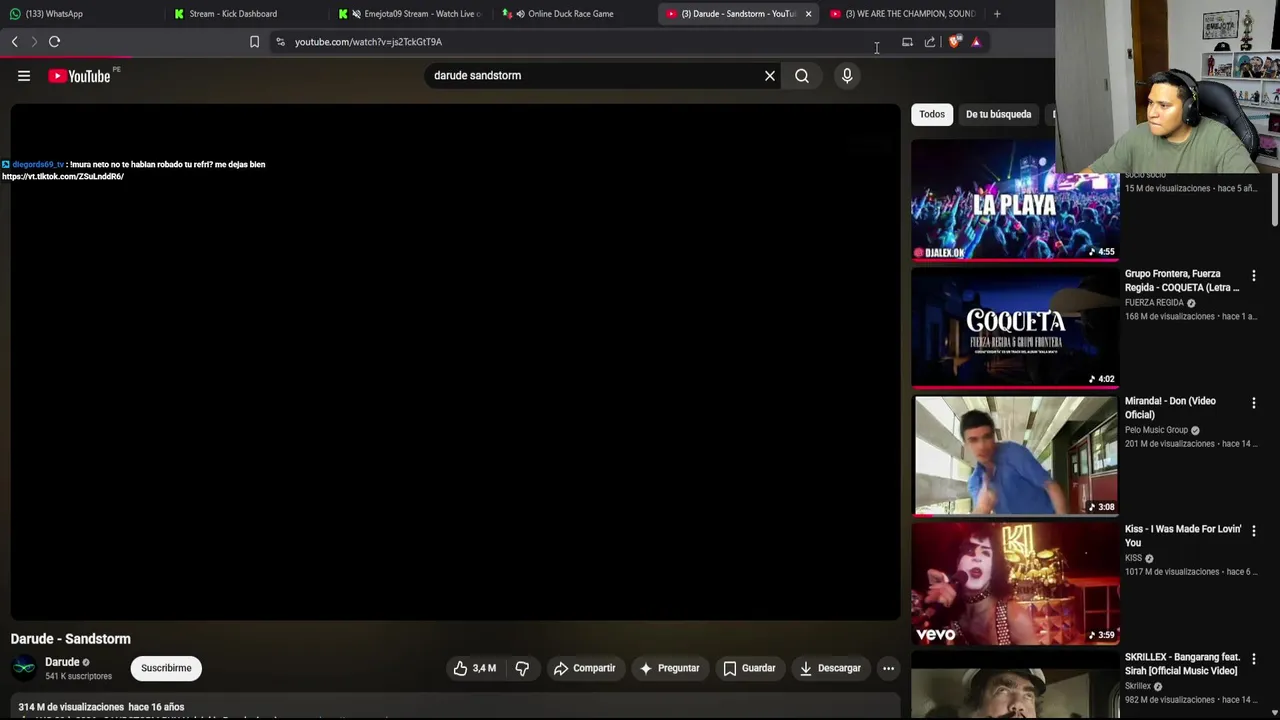Share this page via address bar icon
The height and width of the screenshot is (720, 1280).
930,42
